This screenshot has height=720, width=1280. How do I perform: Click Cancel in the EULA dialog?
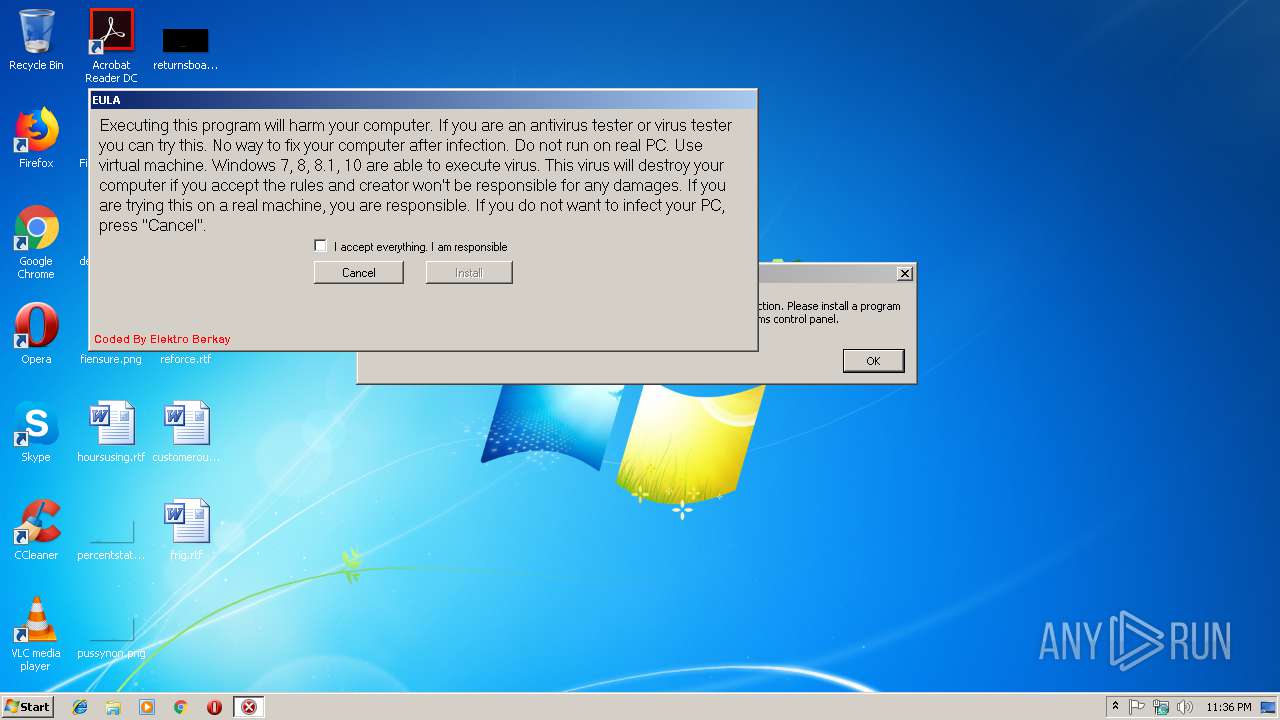pos(358,273)
